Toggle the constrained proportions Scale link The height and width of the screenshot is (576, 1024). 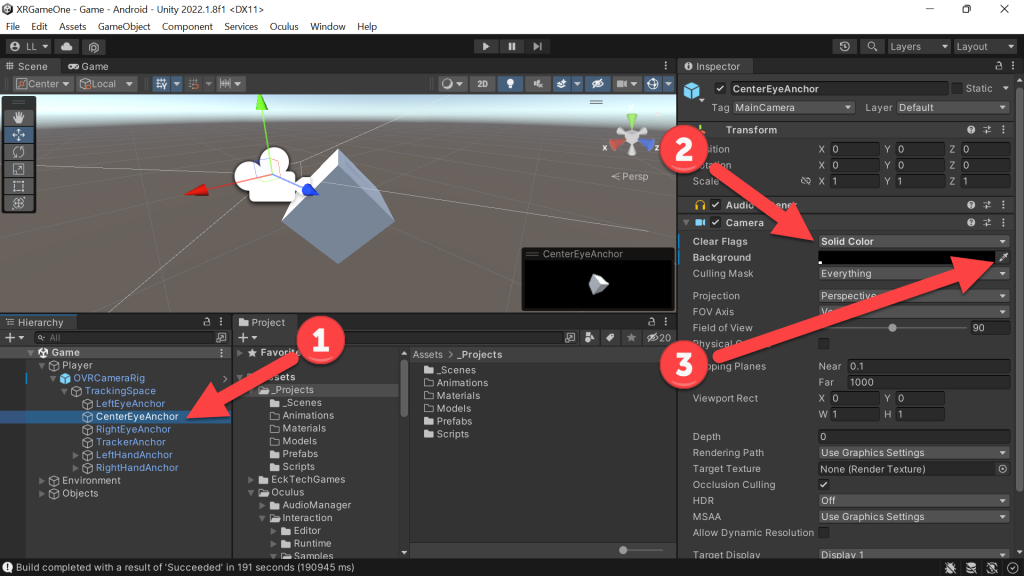click(805, 181)
